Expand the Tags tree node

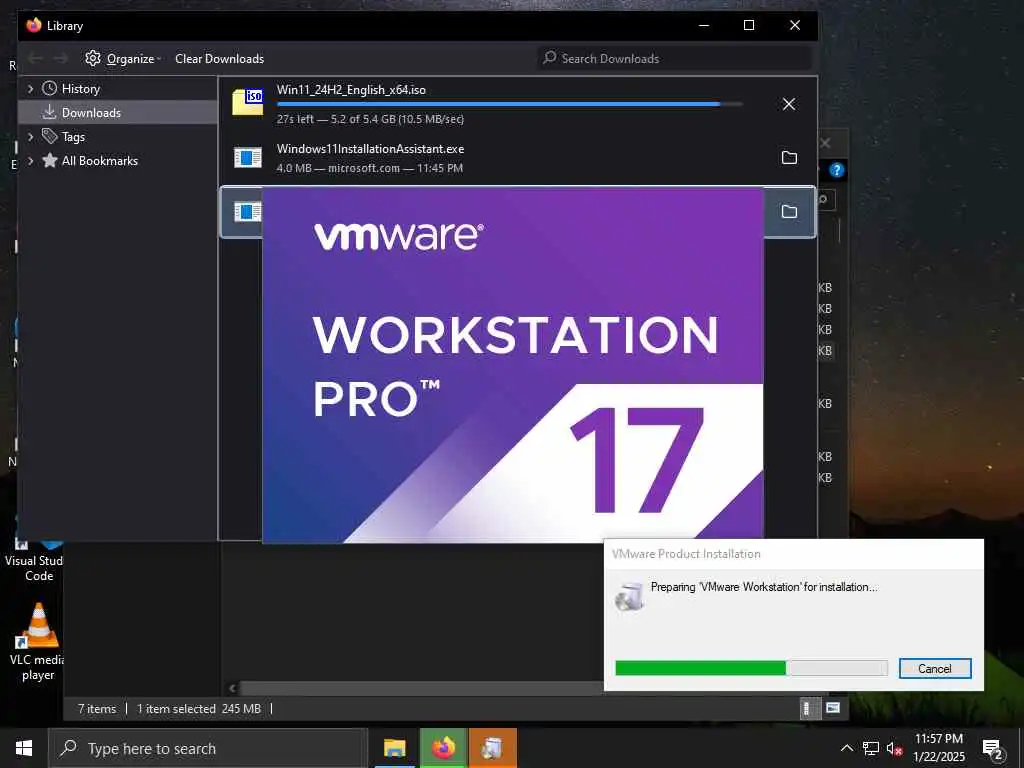(x=30, y=136)
